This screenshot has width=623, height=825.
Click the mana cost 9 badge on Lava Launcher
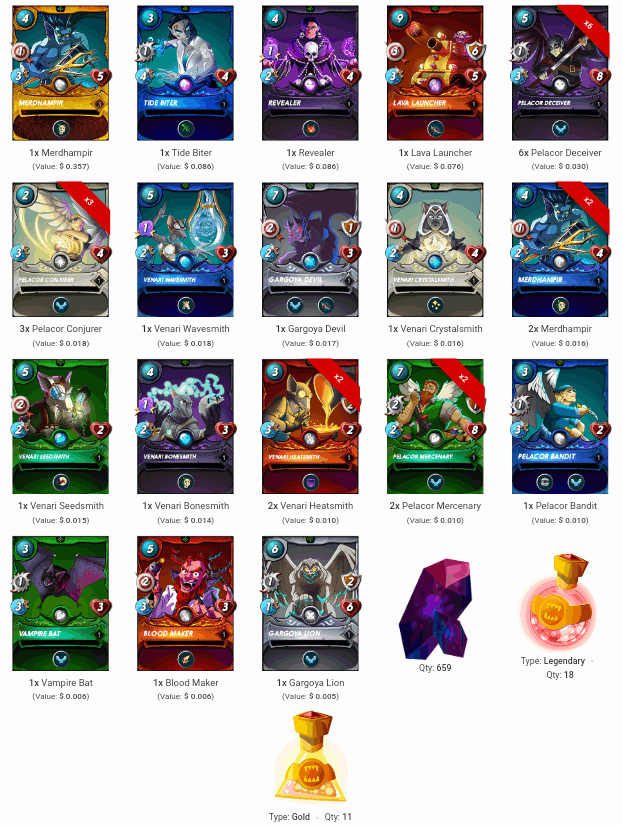(x=400, y=18)
